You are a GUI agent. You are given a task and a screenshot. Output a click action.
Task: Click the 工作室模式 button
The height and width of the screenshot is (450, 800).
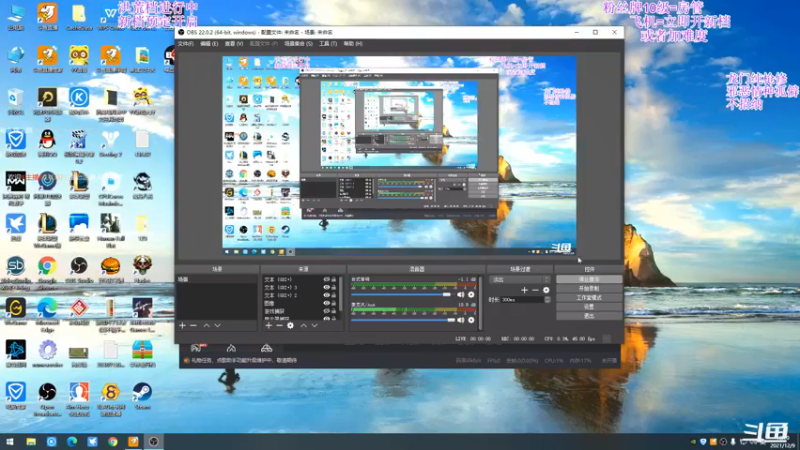click(x=589, y=297)
